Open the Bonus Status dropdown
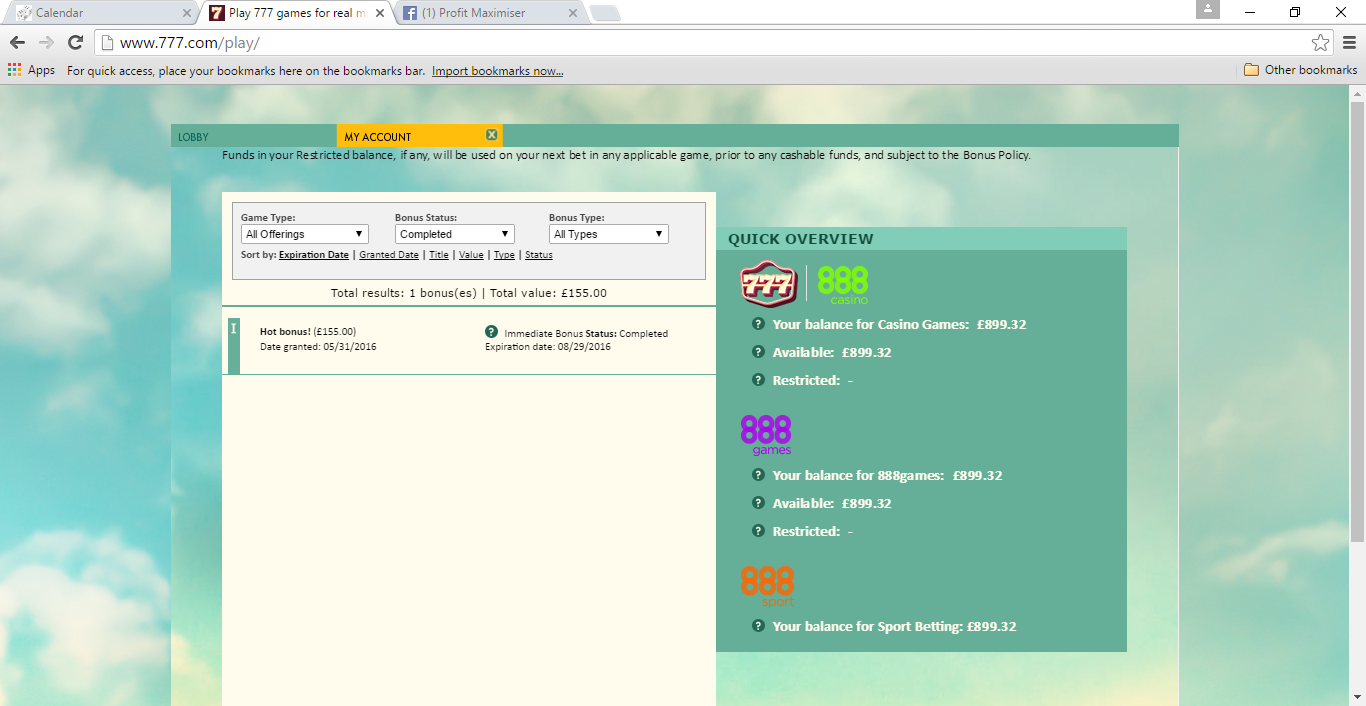Image resolution: width=1366 pixels, height=706 pixels. click(x=455, y=234)
